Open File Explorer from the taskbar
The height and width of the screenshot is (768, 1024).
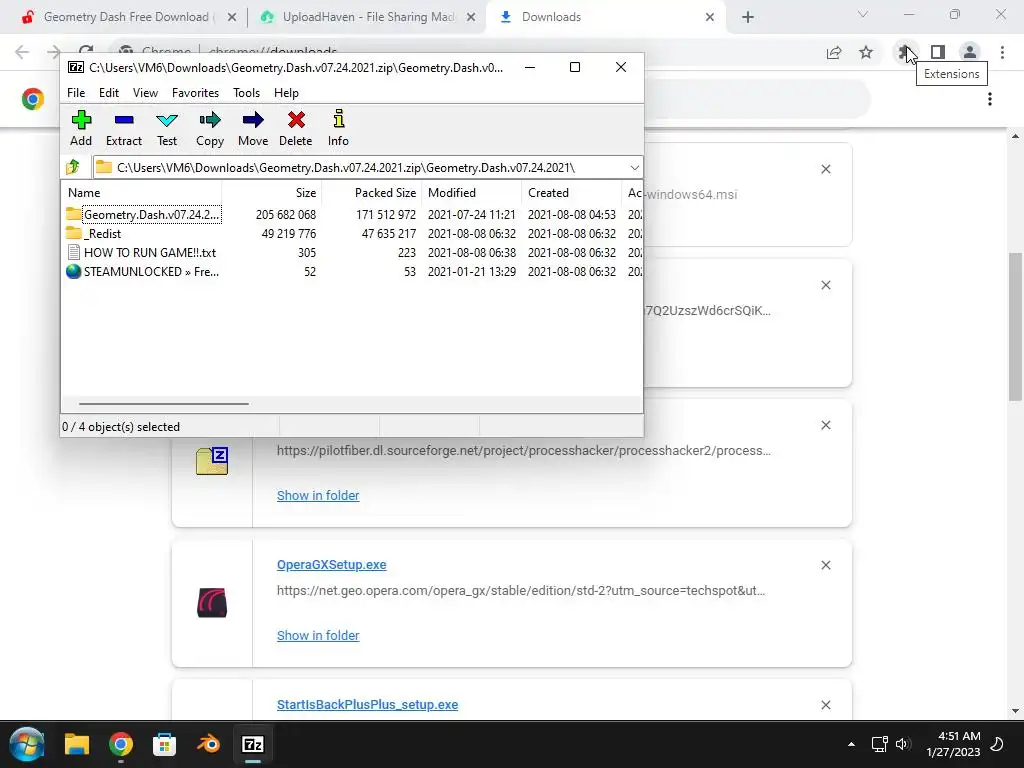coord(76,744)
